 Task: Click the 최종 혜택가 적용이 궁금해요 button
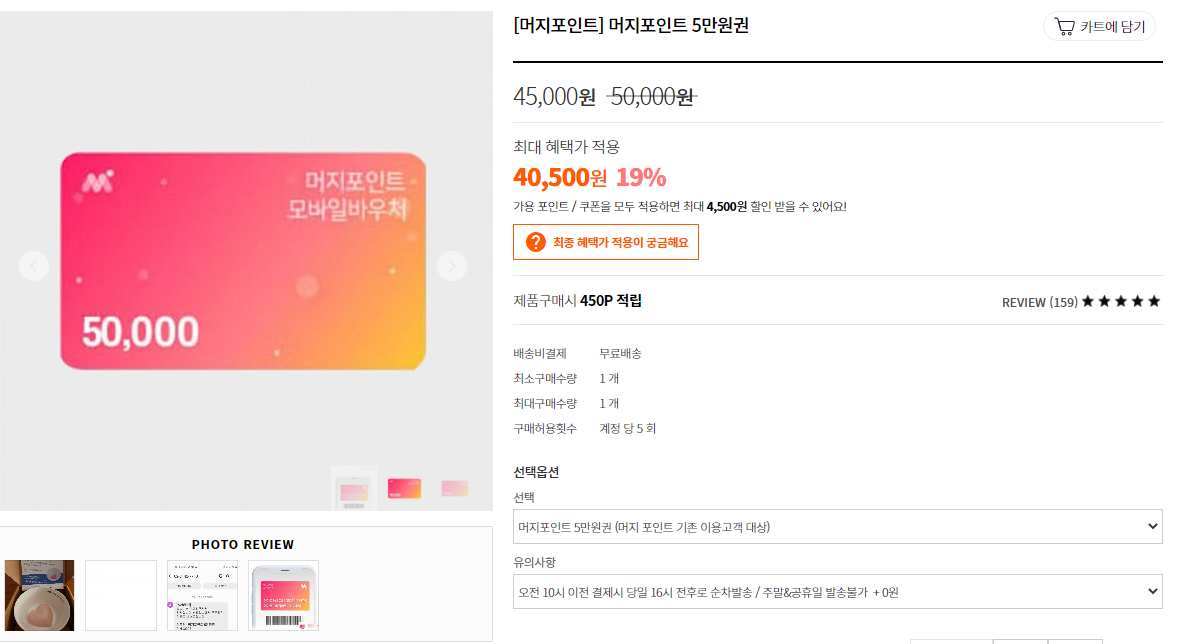coord(606,242)
